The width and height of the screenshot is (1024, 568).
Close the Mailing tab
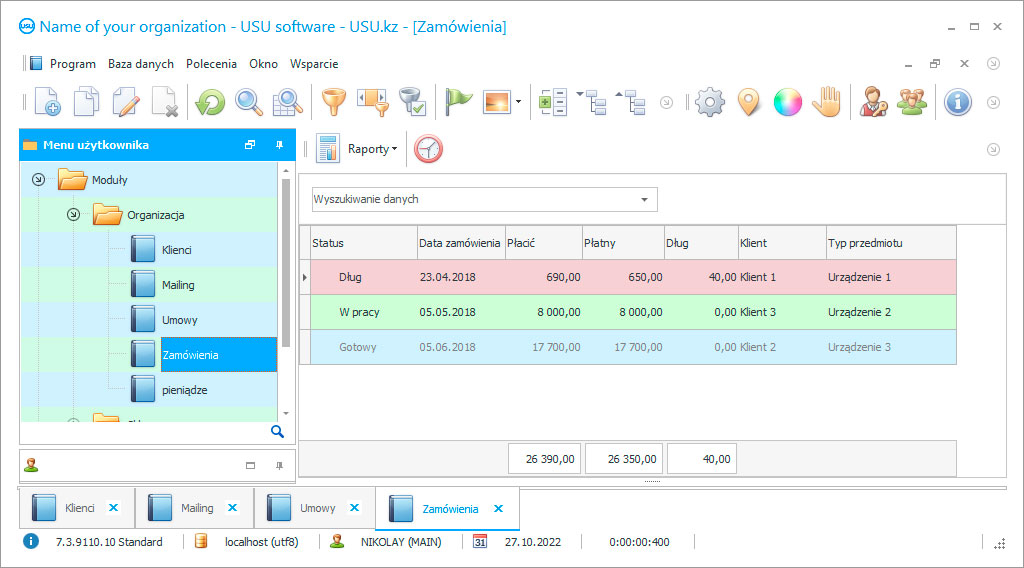[232, 508]
